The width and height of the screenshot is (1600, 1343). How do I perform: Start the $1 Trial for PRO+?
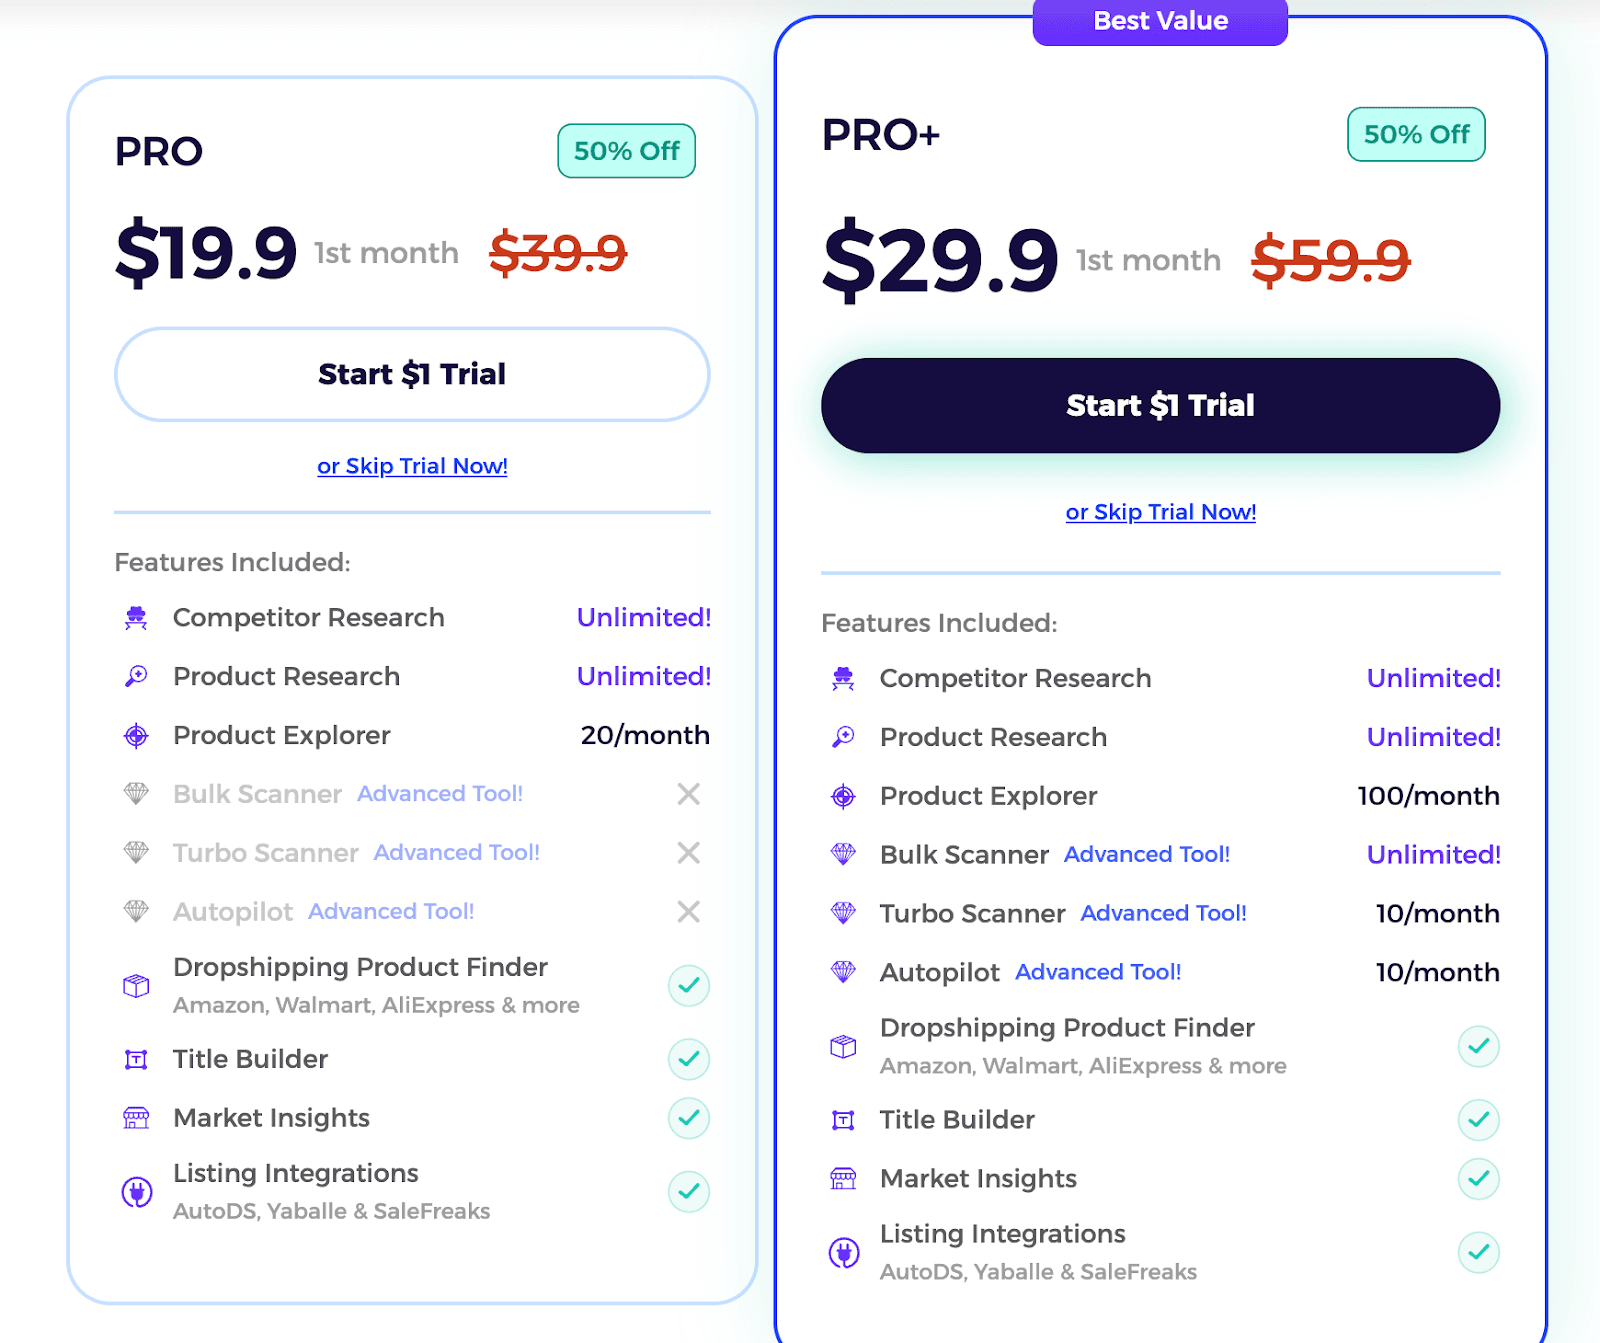(x=1160, y=405)
